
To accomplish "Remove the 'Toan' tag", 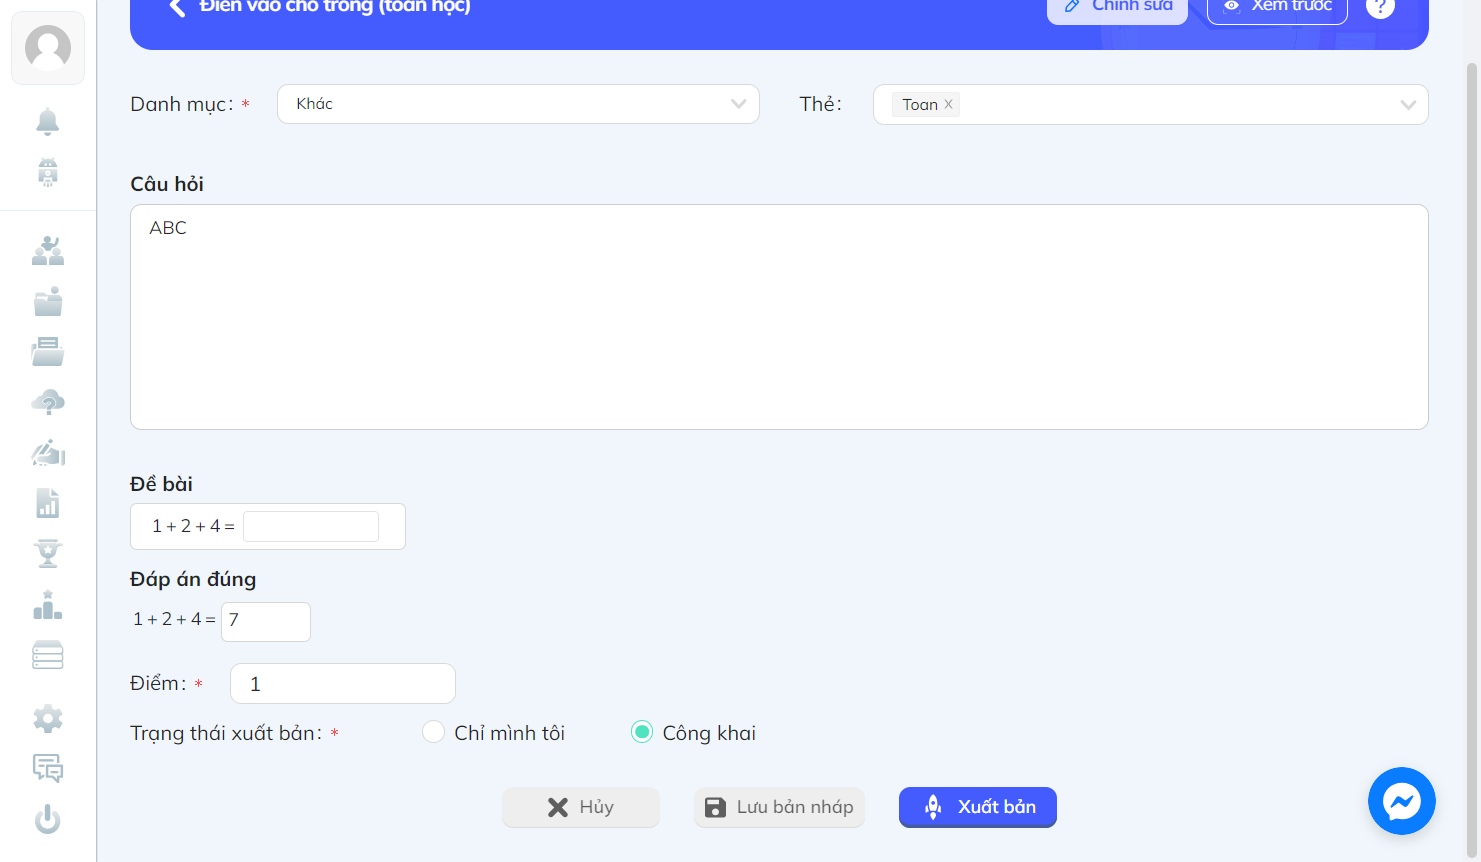I will (949, 104).
